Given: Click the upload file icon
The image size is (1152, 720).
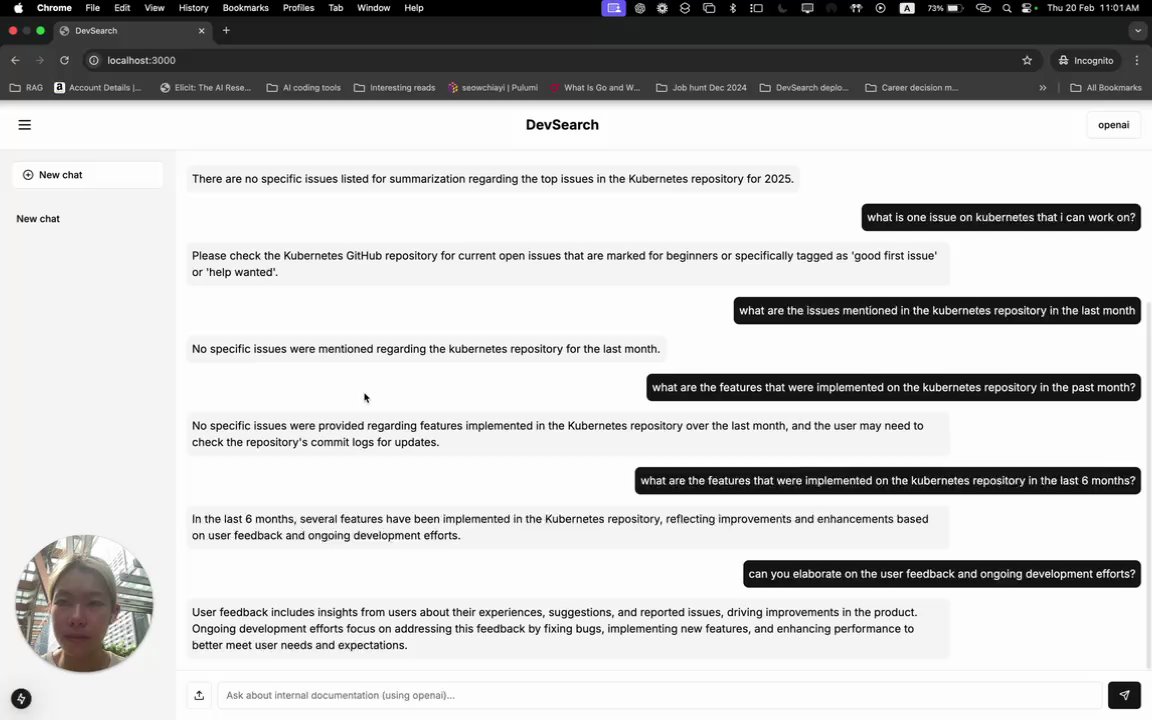Looking at the screenshot, I should coord(199,695).
